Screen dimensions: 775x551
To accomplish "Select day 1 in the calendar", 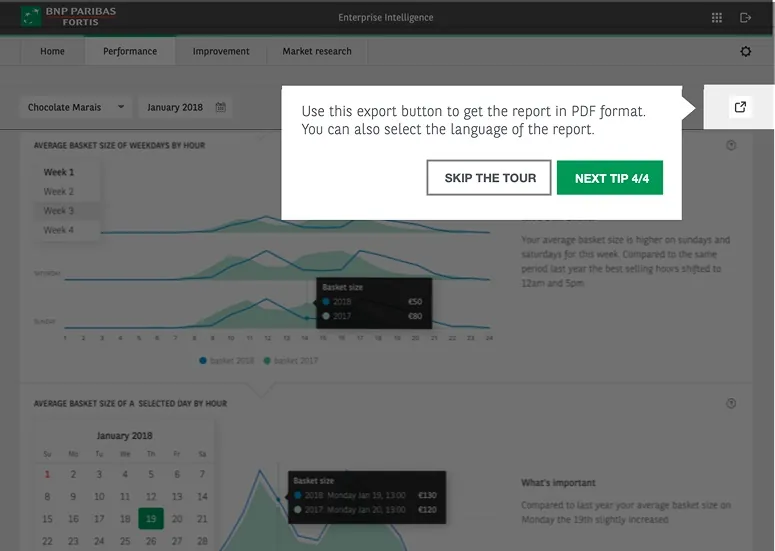I will pos(47,474).
